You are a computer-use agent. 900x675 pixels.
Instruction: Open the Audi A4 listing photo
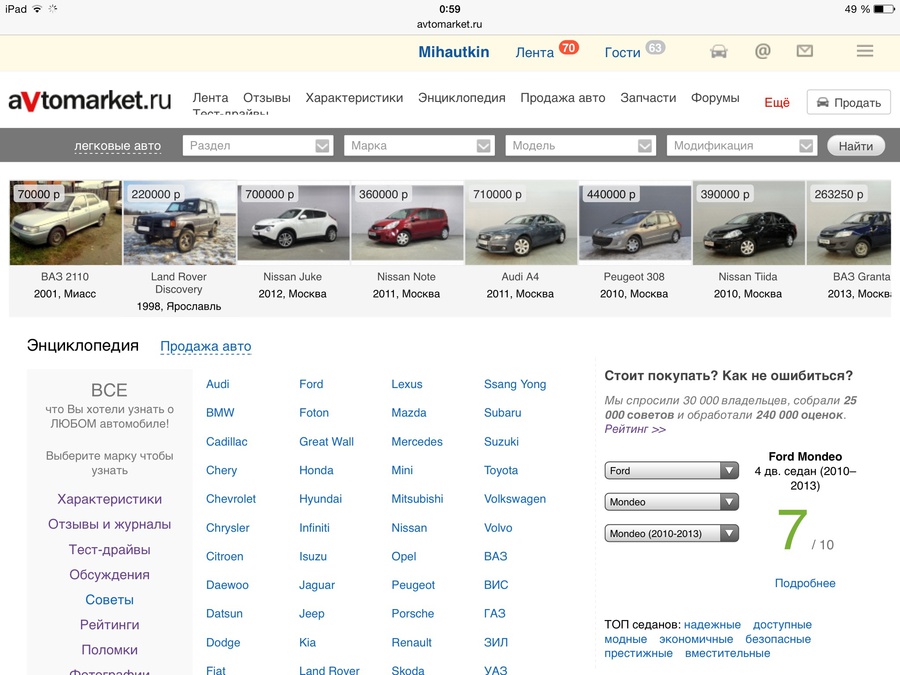521,223
